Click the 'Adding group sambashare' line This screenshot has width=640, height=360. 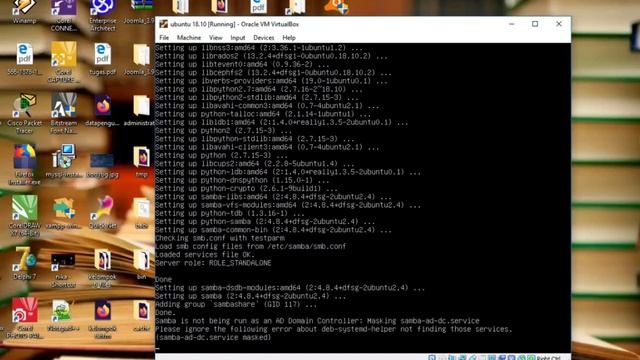[236, 304]
